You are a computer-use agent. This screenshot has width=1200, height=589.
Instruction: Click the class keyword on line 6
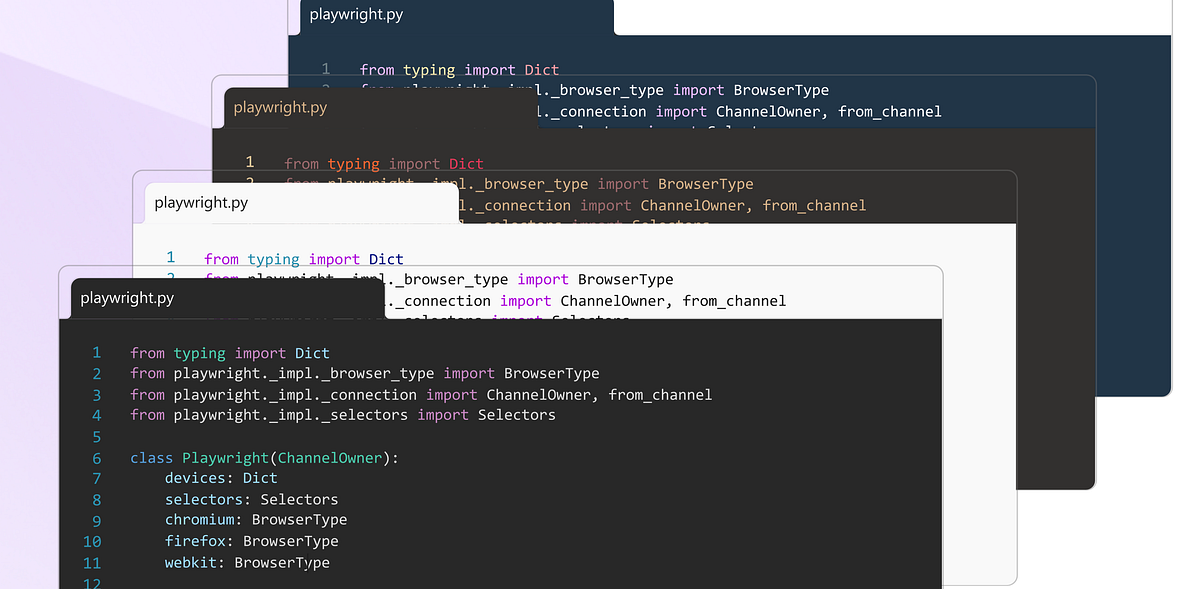pos(151,457)
